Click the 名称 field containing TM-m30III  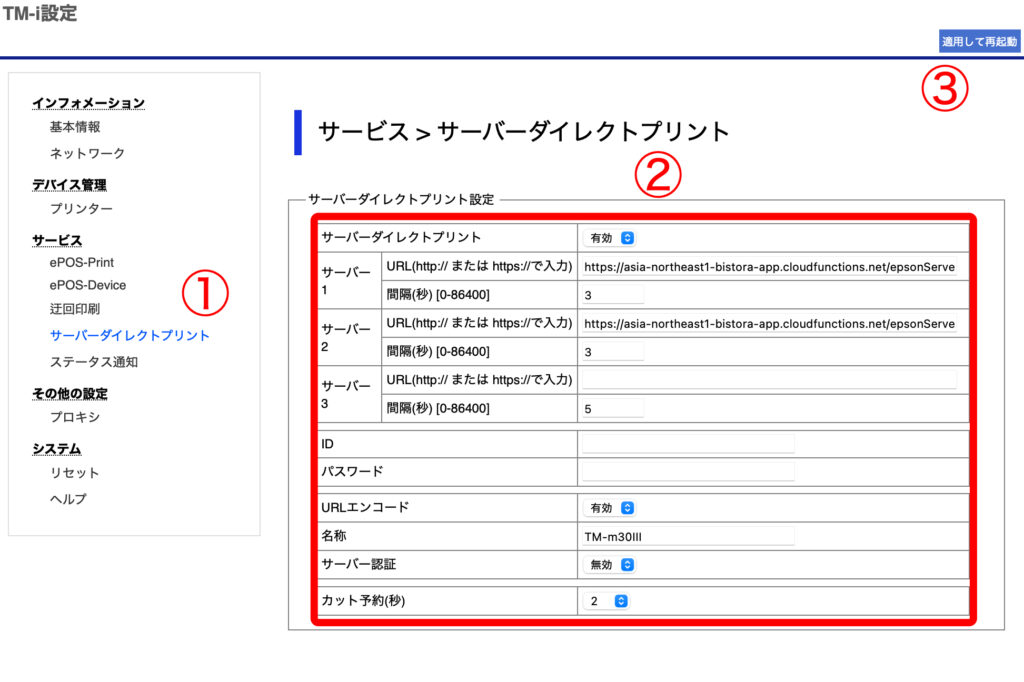click(x=688, y=537)
